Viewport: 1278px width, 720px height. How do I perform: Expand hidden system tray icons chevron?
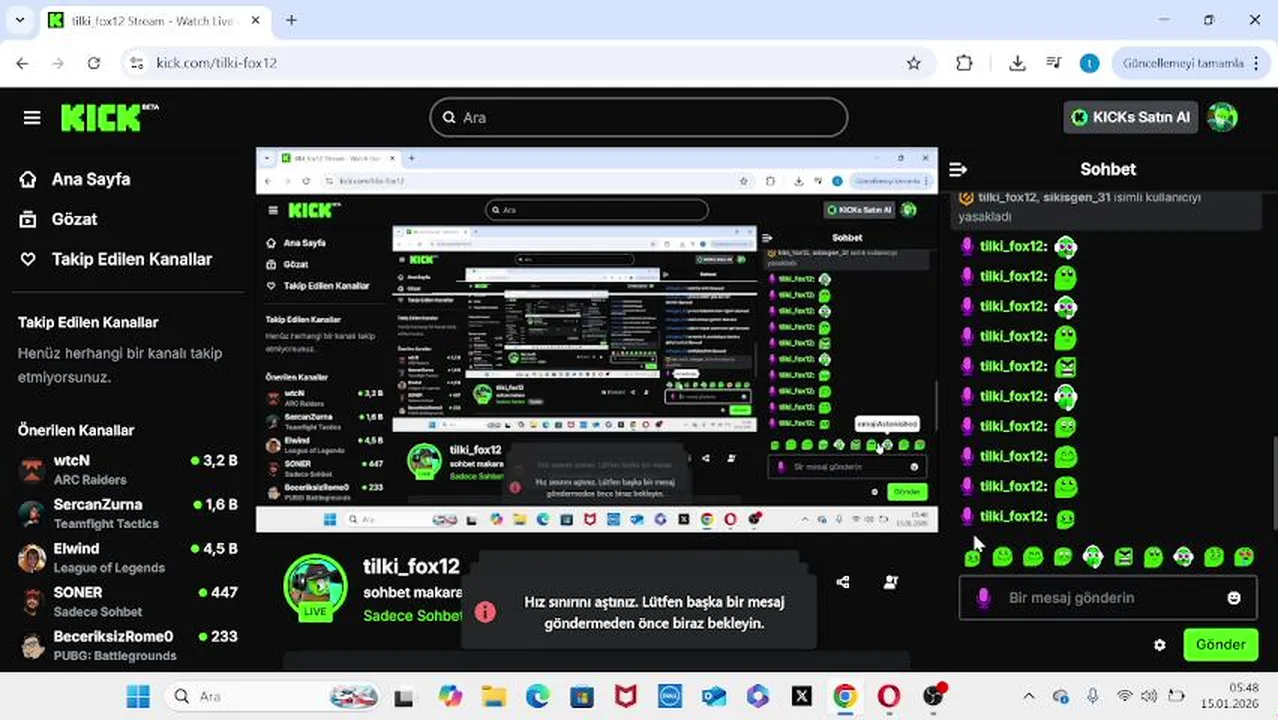[x=1029, y=696]
